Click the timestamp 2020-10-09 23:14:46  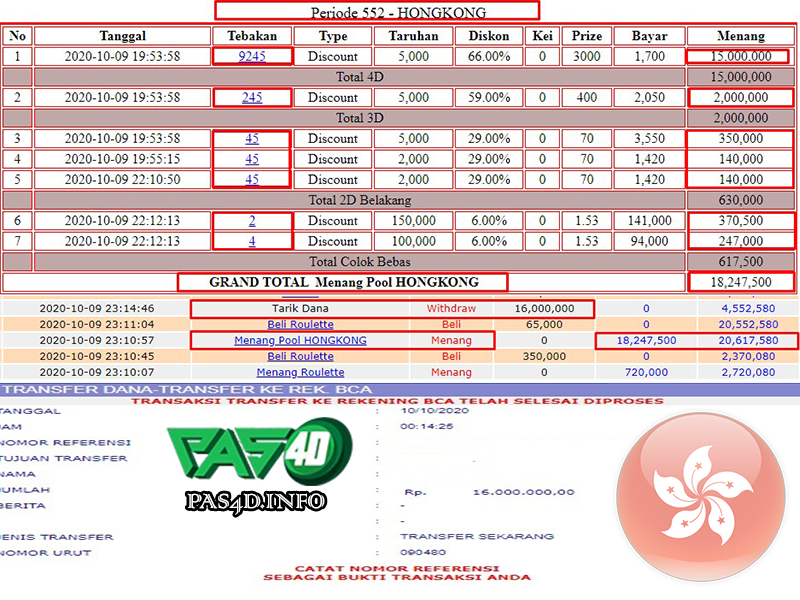[x=97, y=309]
